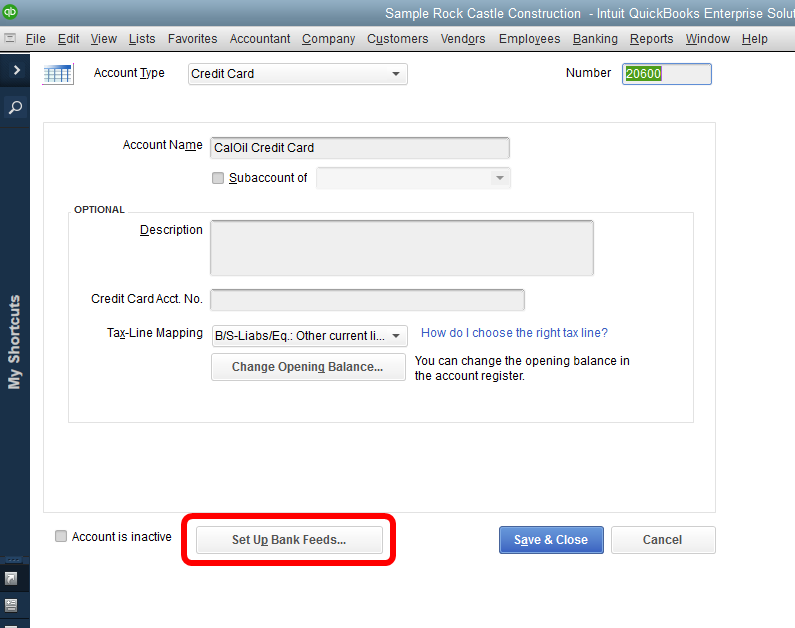Click into the Description text box
The image size is (795, 628).
coord(402,248)
